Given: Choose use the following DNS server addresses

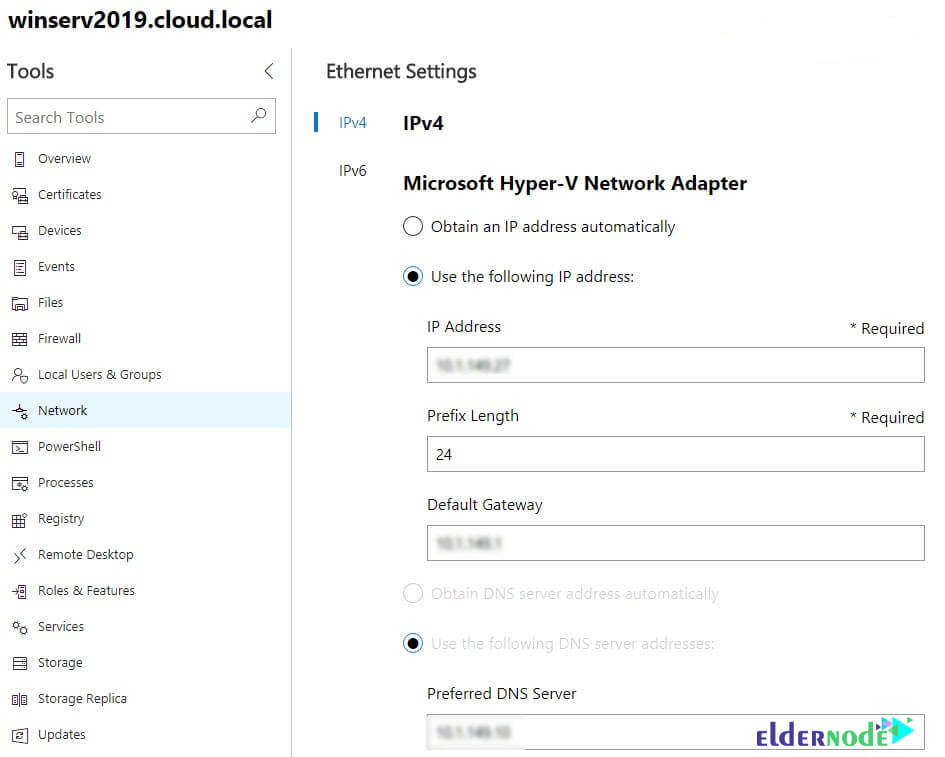Looking at the screenshot, I should click(413, 643).
